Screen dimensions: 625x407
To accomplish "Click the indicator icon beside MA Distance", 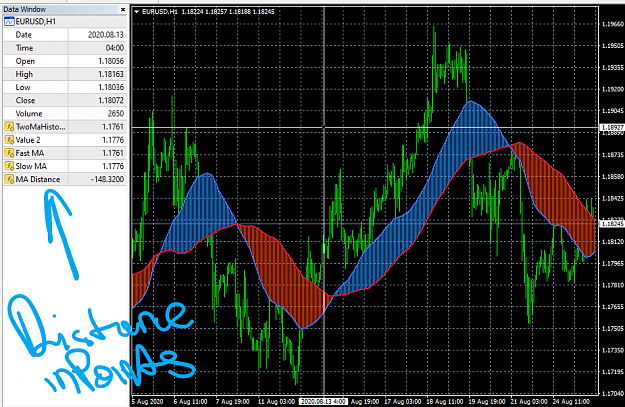I will 9,179.
